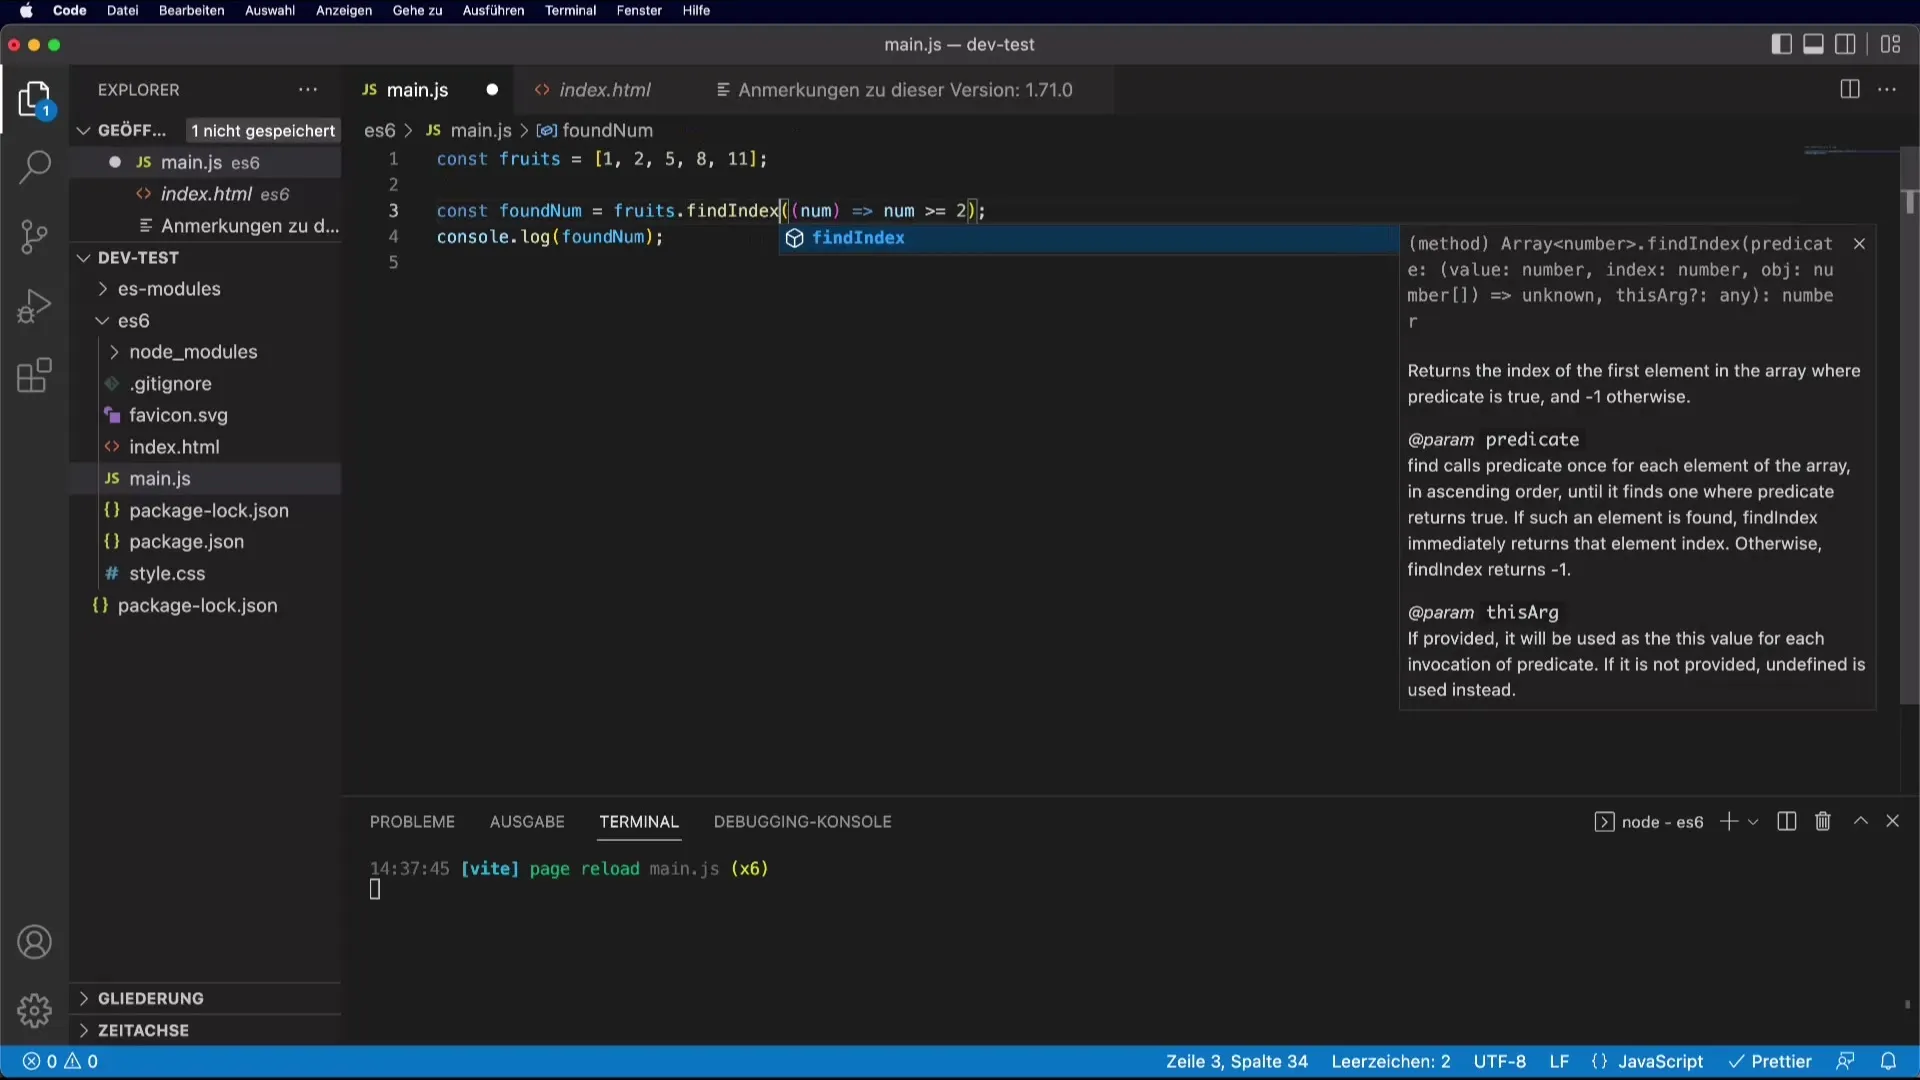
Task: Open the Explorer view in activity bar
Action: [35, 100]
